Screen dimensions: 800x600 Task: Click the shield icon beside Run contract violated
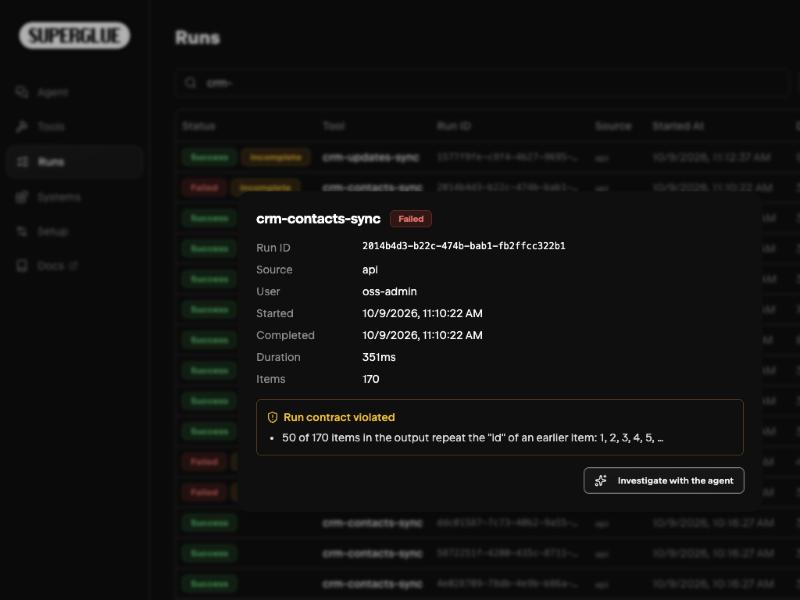pos(272,417)
